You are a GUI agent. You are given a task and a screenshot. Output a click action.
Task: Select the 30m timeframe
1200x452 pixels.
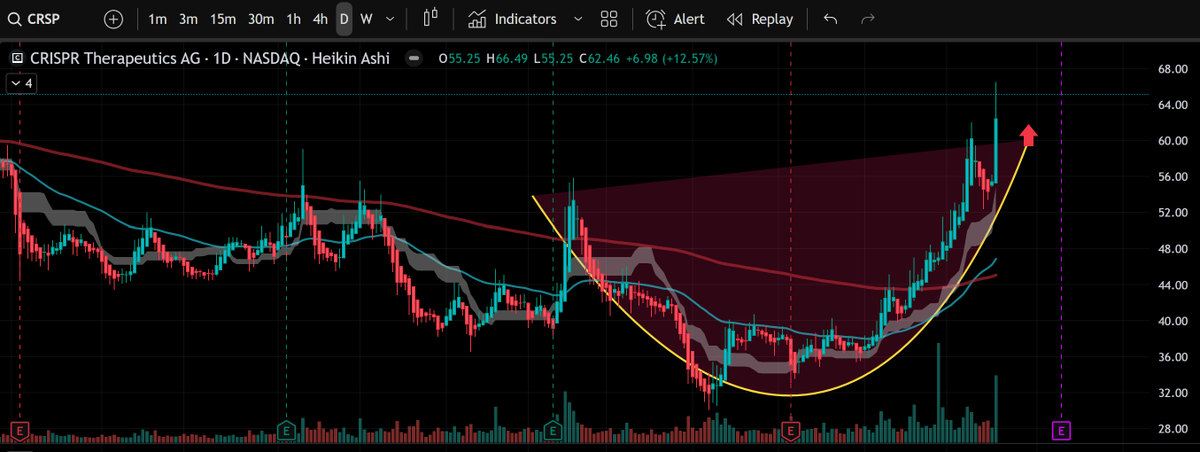click(260, 19)
